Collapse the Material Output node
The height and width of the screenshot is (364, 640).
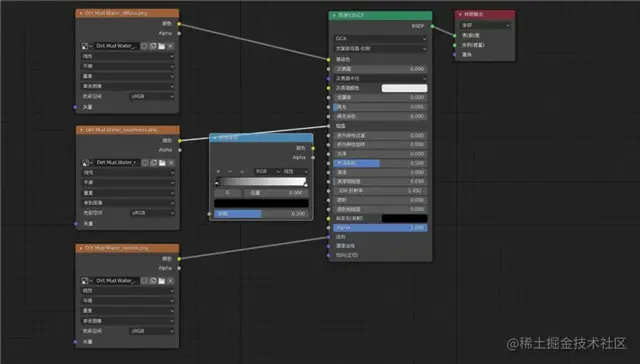[460, 14]
